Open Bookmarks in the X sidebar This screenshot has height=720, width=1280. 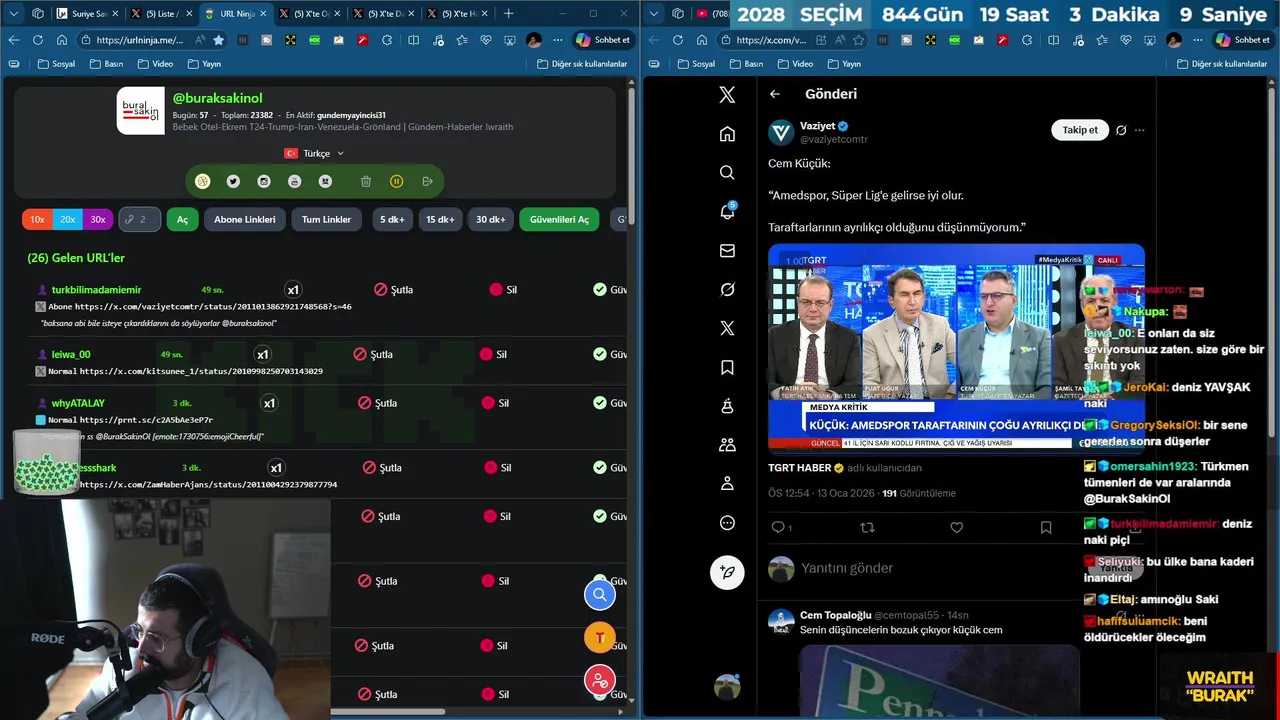pyautogui.click(x=727, y=367)
